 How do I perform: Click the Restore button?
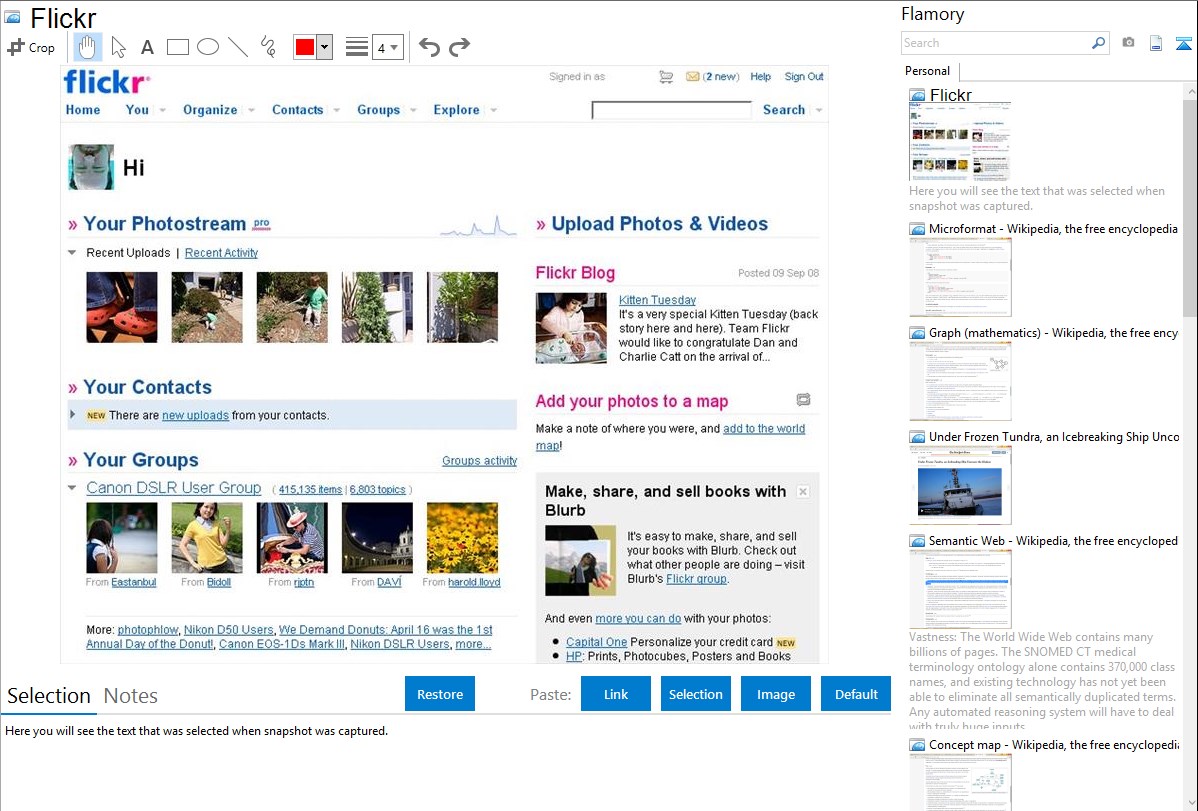pyautogui.click(x=440, y=694)
